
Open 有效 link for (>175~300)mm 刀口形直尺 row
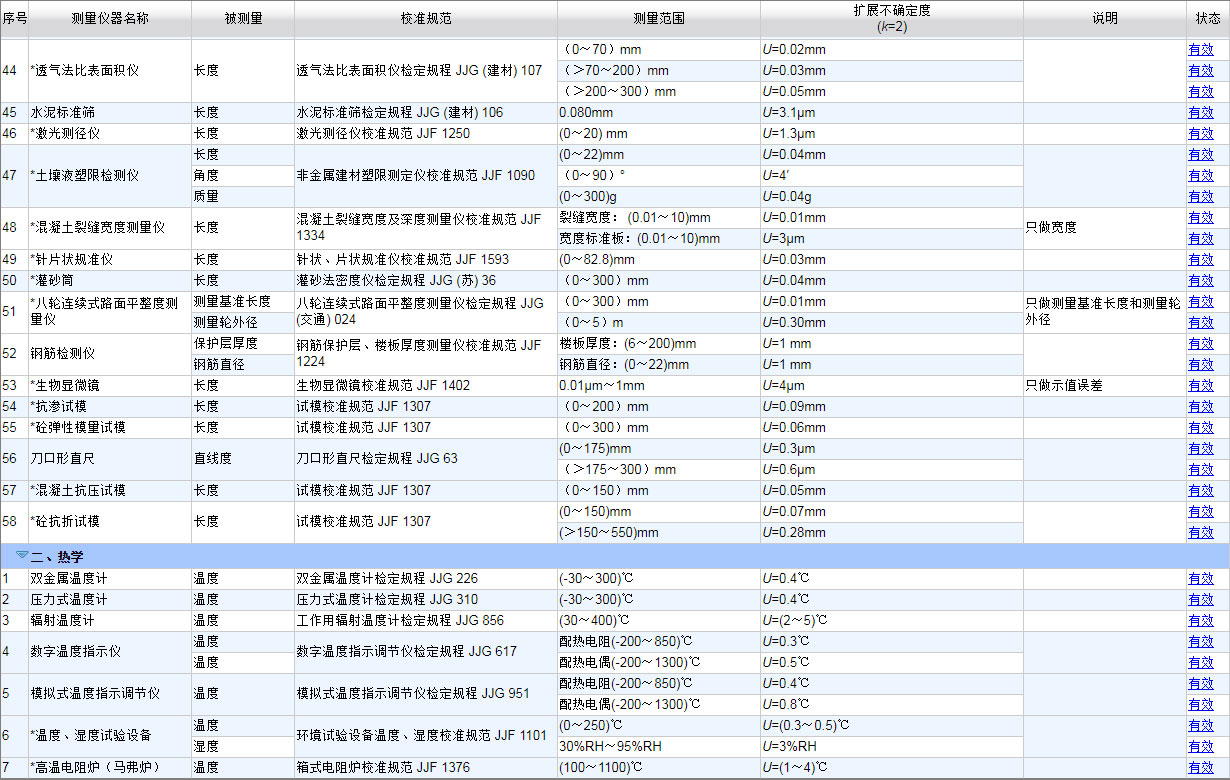(1200, 469)
